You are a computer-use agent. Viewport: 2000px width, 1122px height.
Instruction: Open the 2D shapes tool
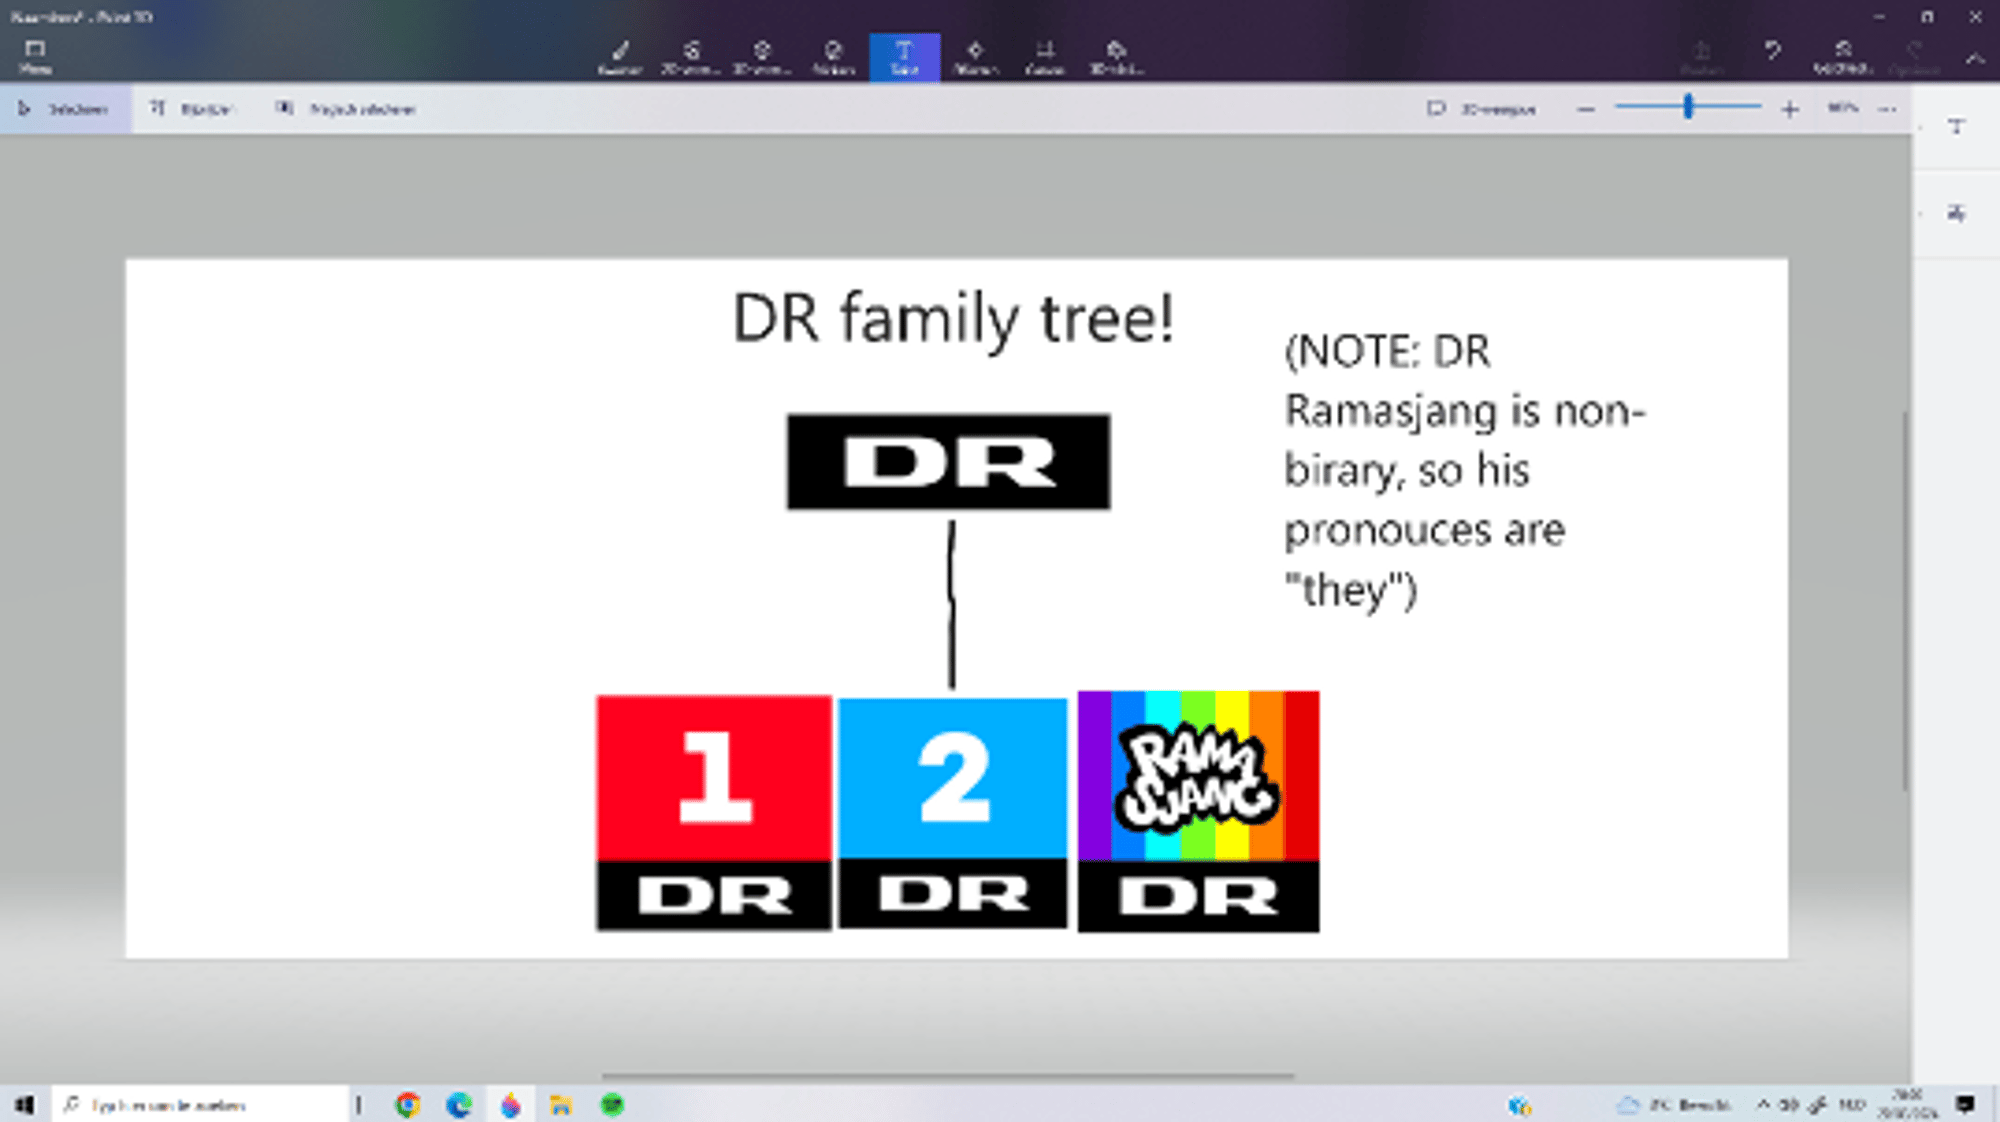point(691,56)
